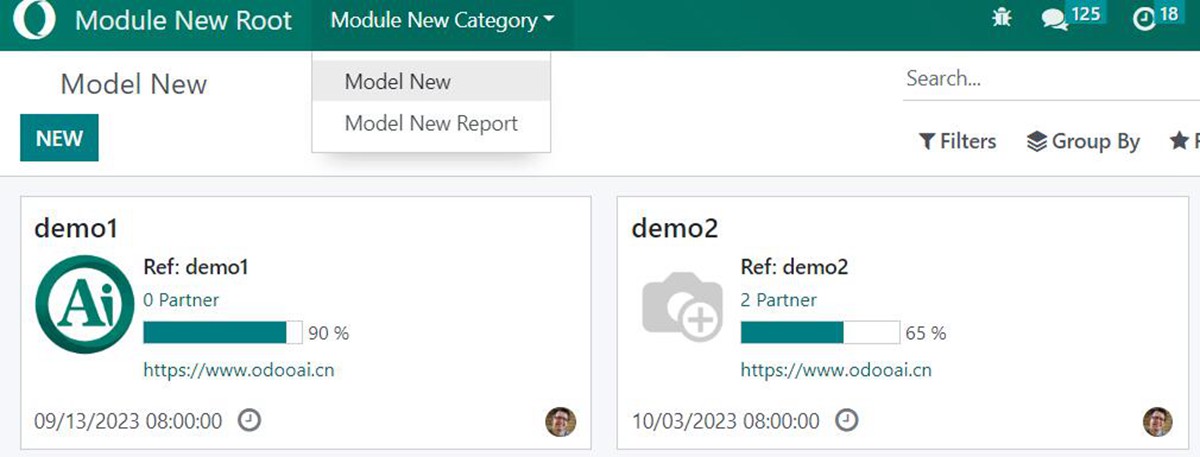The width and height of the screenshot is (1200, 457).
Task: Open the Filters dropdown
Action: coord(957,141)
